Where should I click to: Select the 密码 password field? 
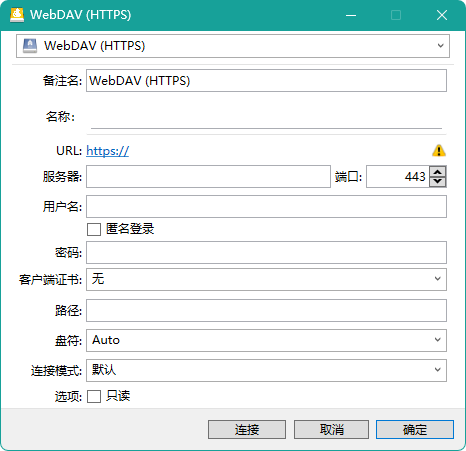tap(266, 253)
